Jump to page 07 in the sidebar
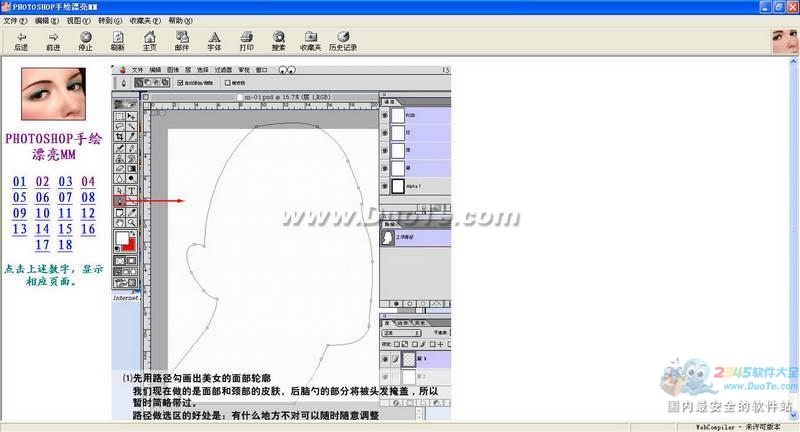800x432 pixels. click(x=65, y=197)
